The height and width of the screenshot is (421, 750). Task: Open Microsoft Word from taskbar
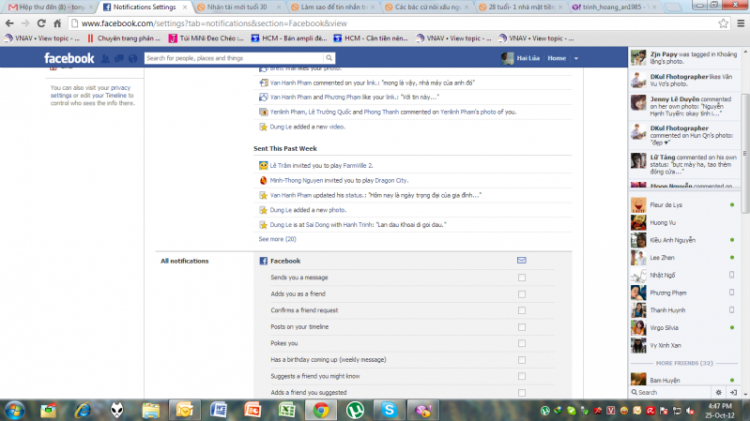point(218,410)
